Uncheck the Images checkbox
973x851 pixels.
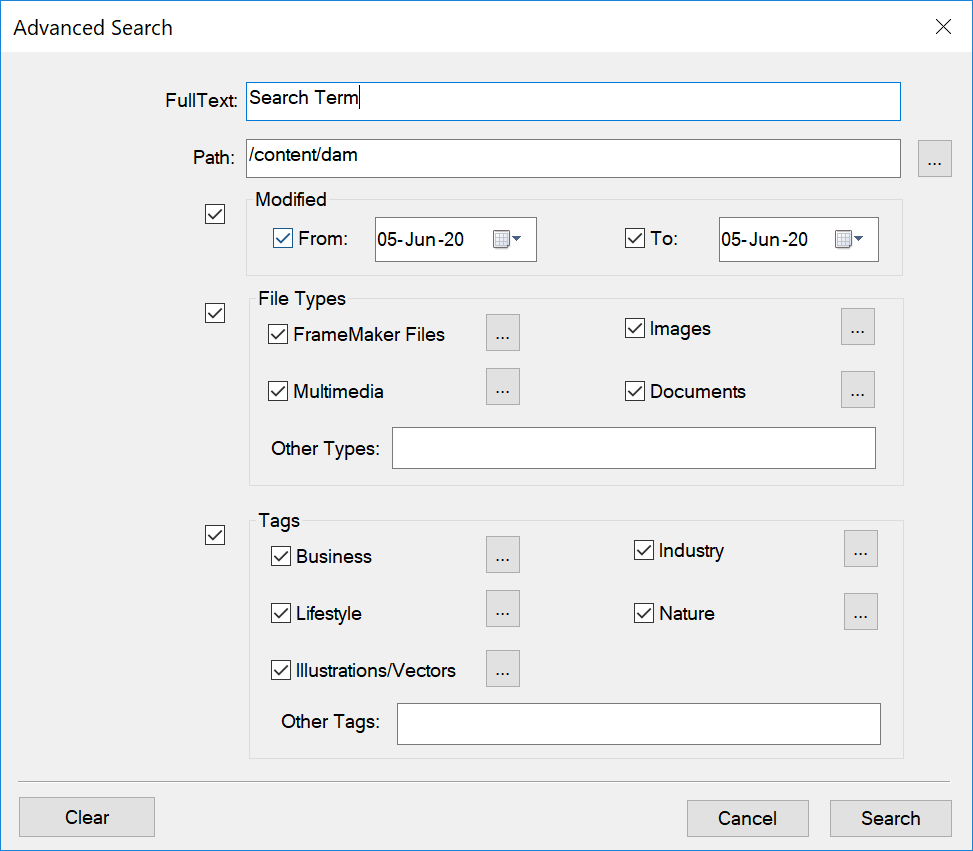point(635,328)
